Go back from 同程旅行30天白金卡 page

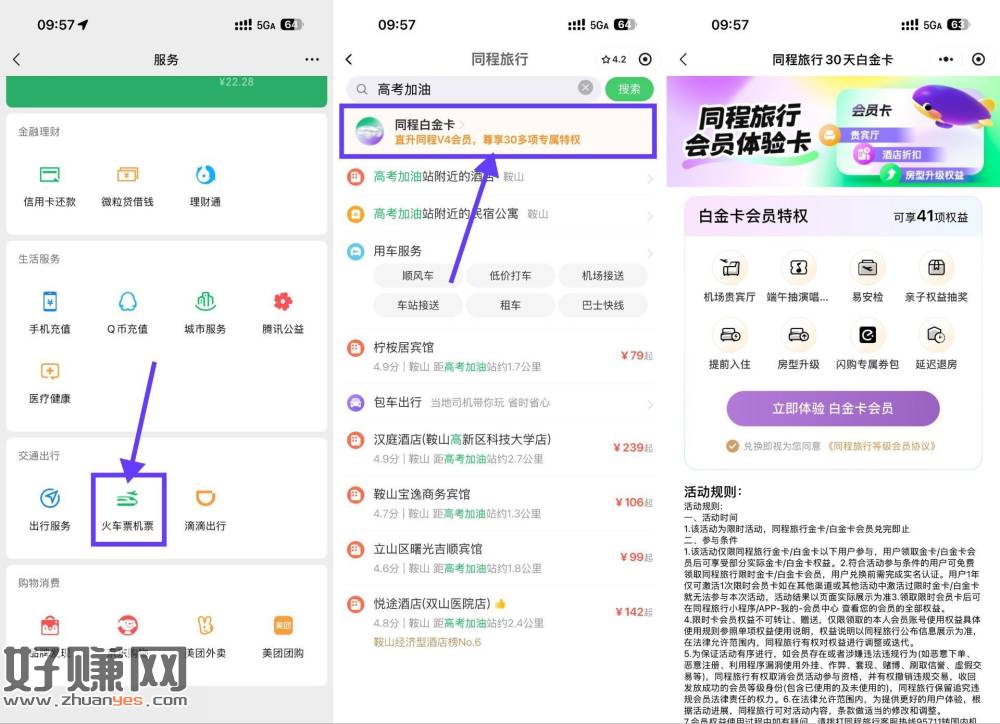pos(683,59)
